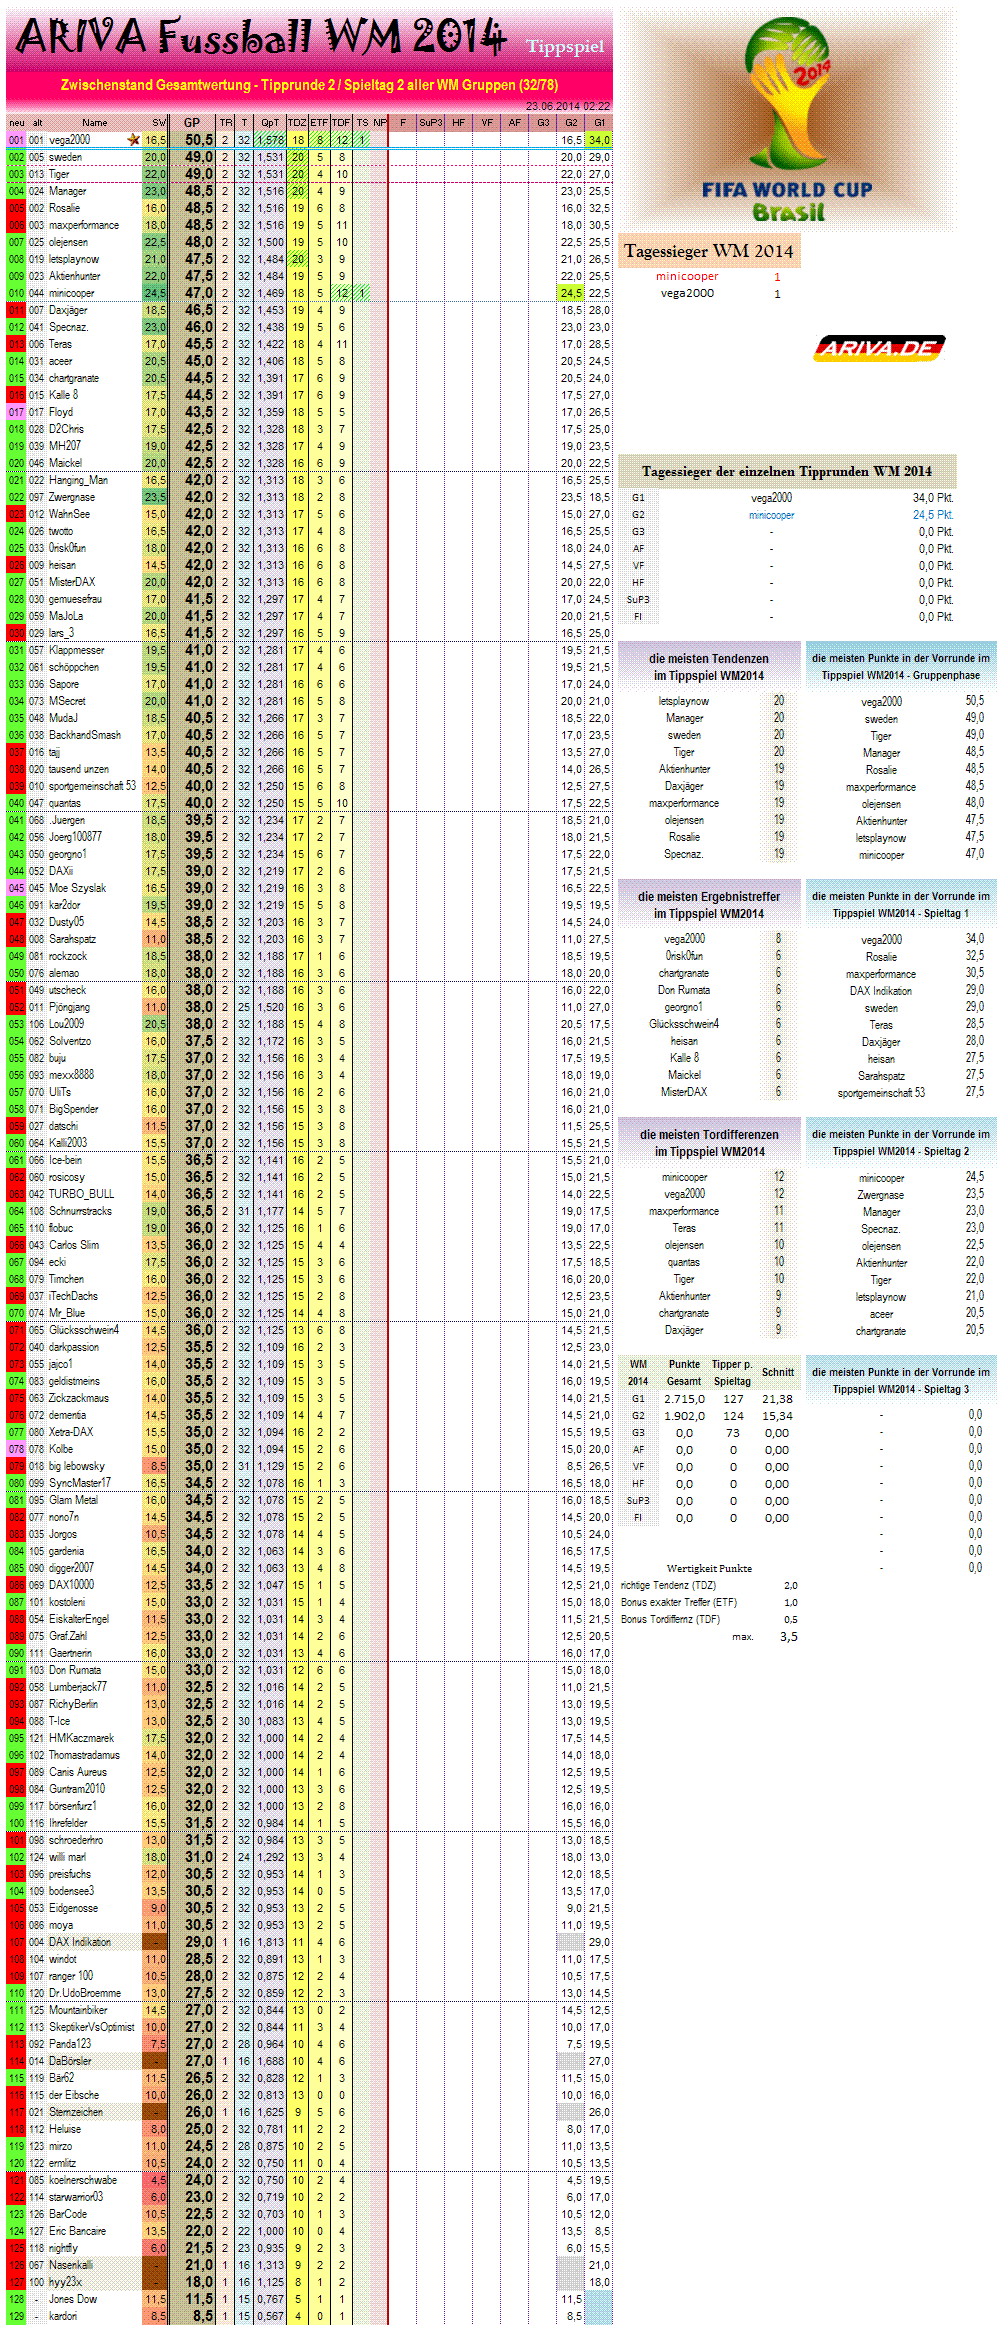Click the name 'BackhandSmash' in the ranking
Viewport: 1003px width, 2331px height.
point(85,735)
